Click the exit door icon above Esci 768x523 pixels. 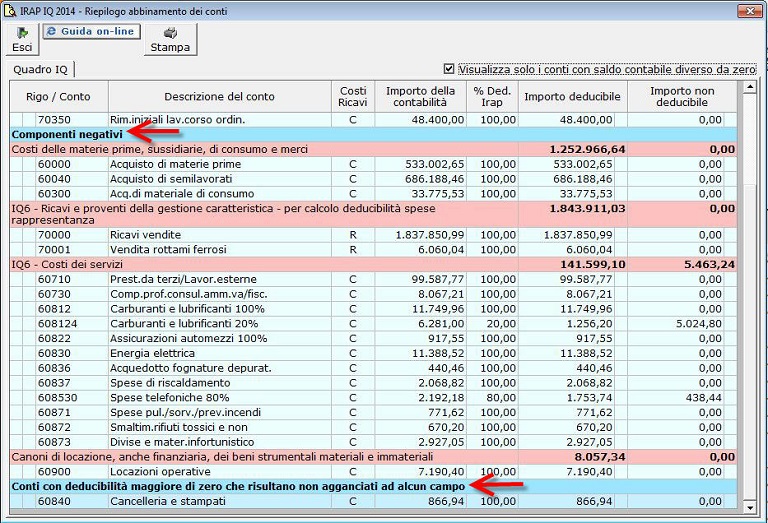22,33
